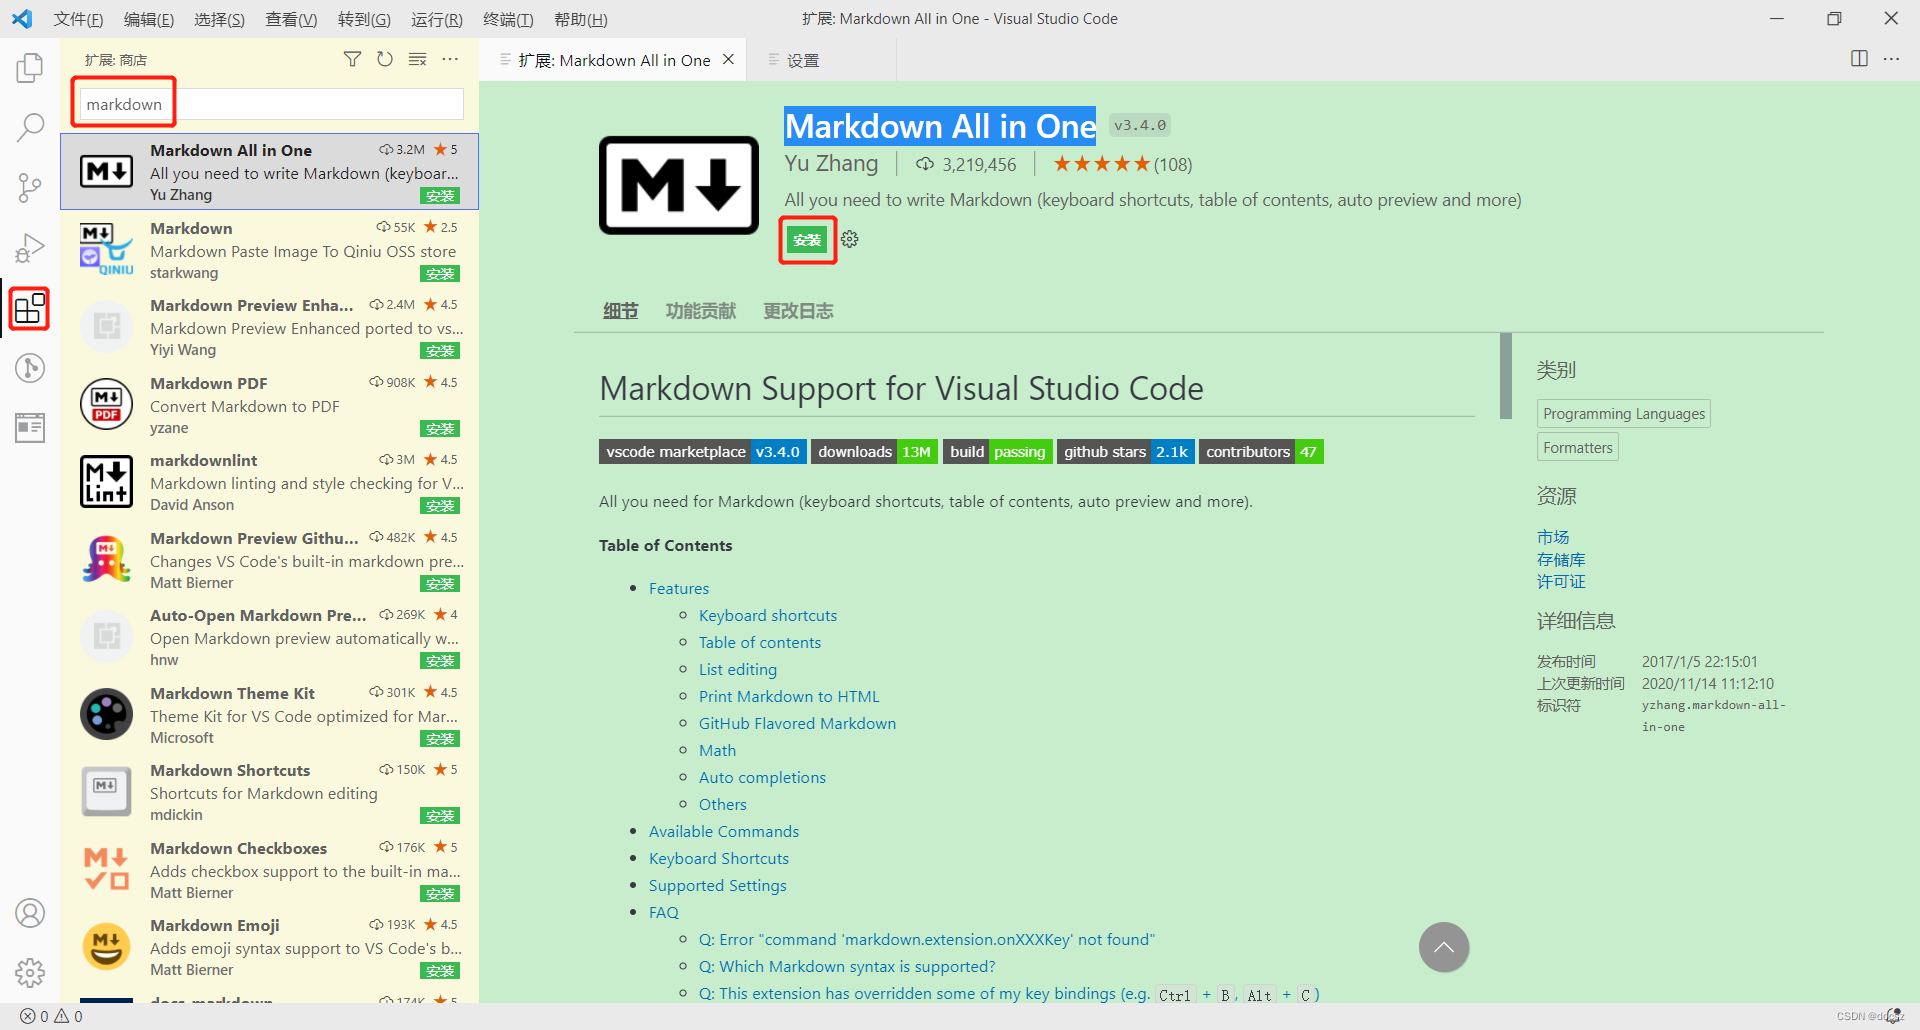Install markdownlint from the list

(440, 506)
